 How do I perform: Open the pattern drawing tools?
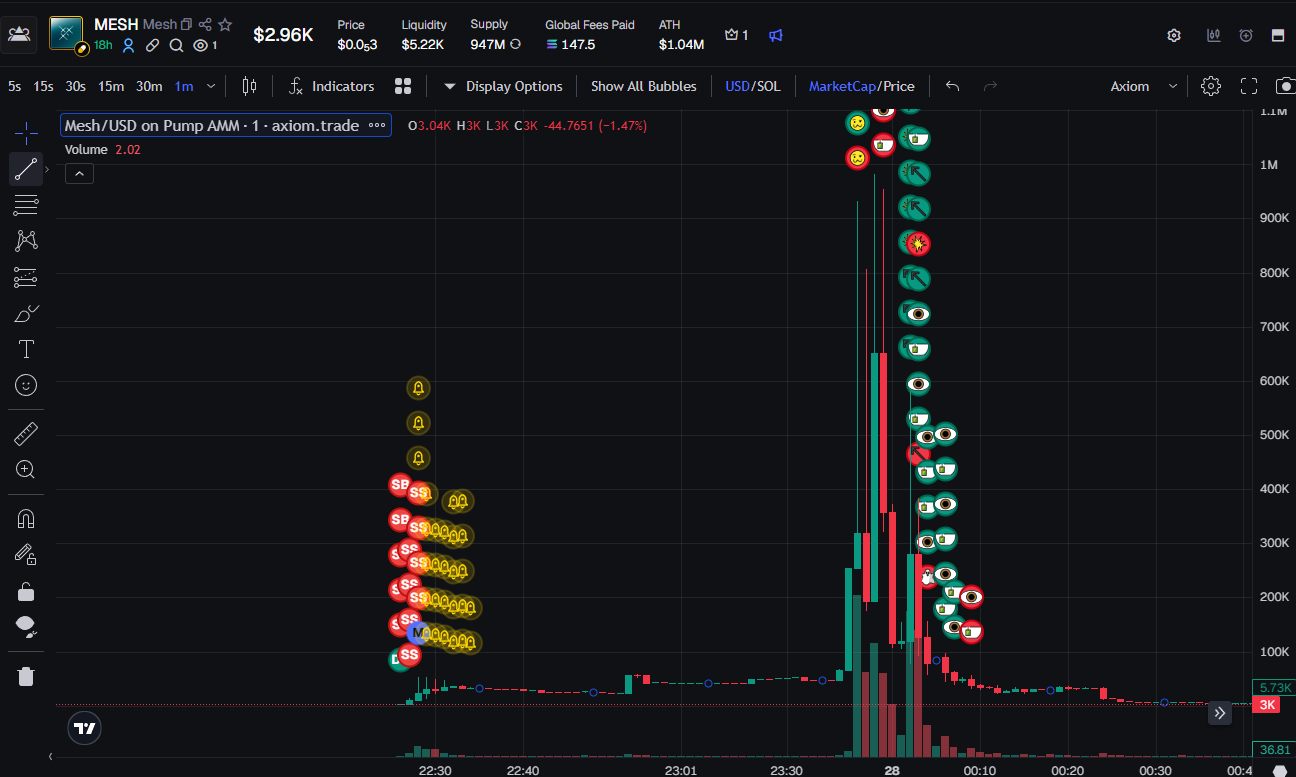point(26,240)
